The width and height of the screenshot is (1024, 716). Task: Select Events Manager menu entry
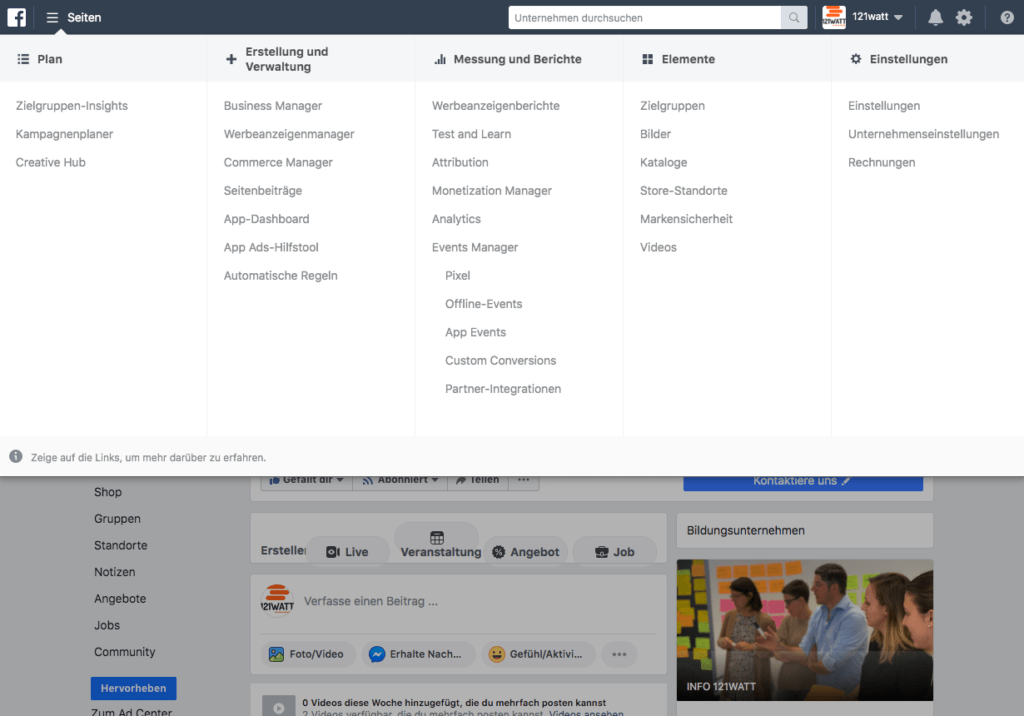tap(475, 247)
